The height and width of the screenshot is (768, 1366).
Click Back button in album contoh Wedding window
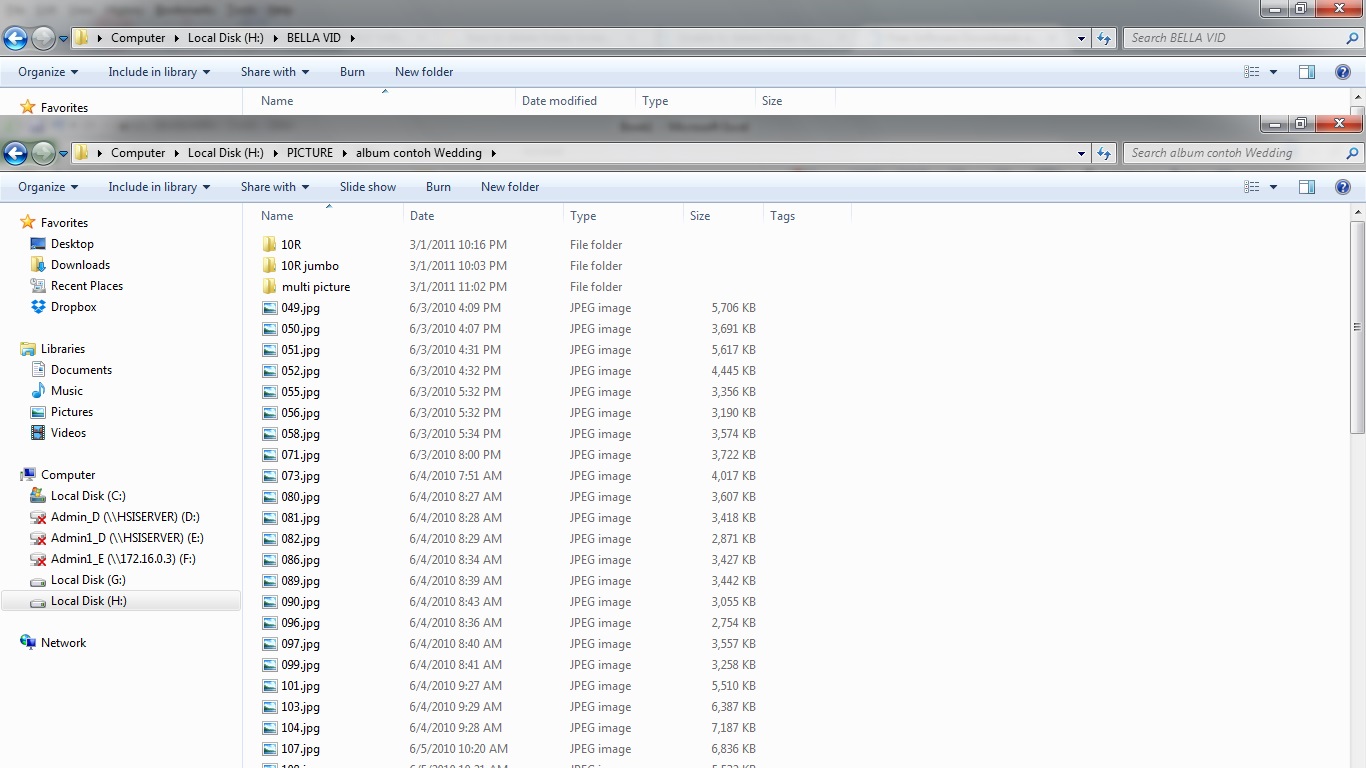pos(15,153)
